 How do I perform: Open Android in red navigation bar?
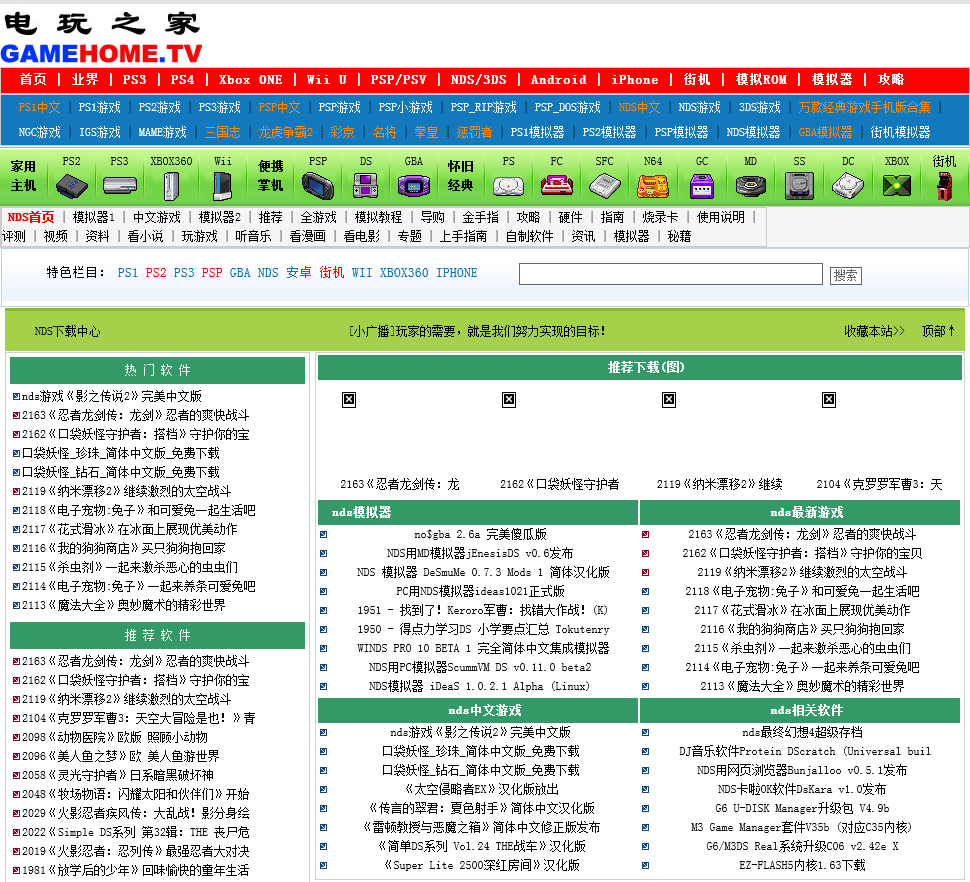pyautogui.click(x=559, y=80)
